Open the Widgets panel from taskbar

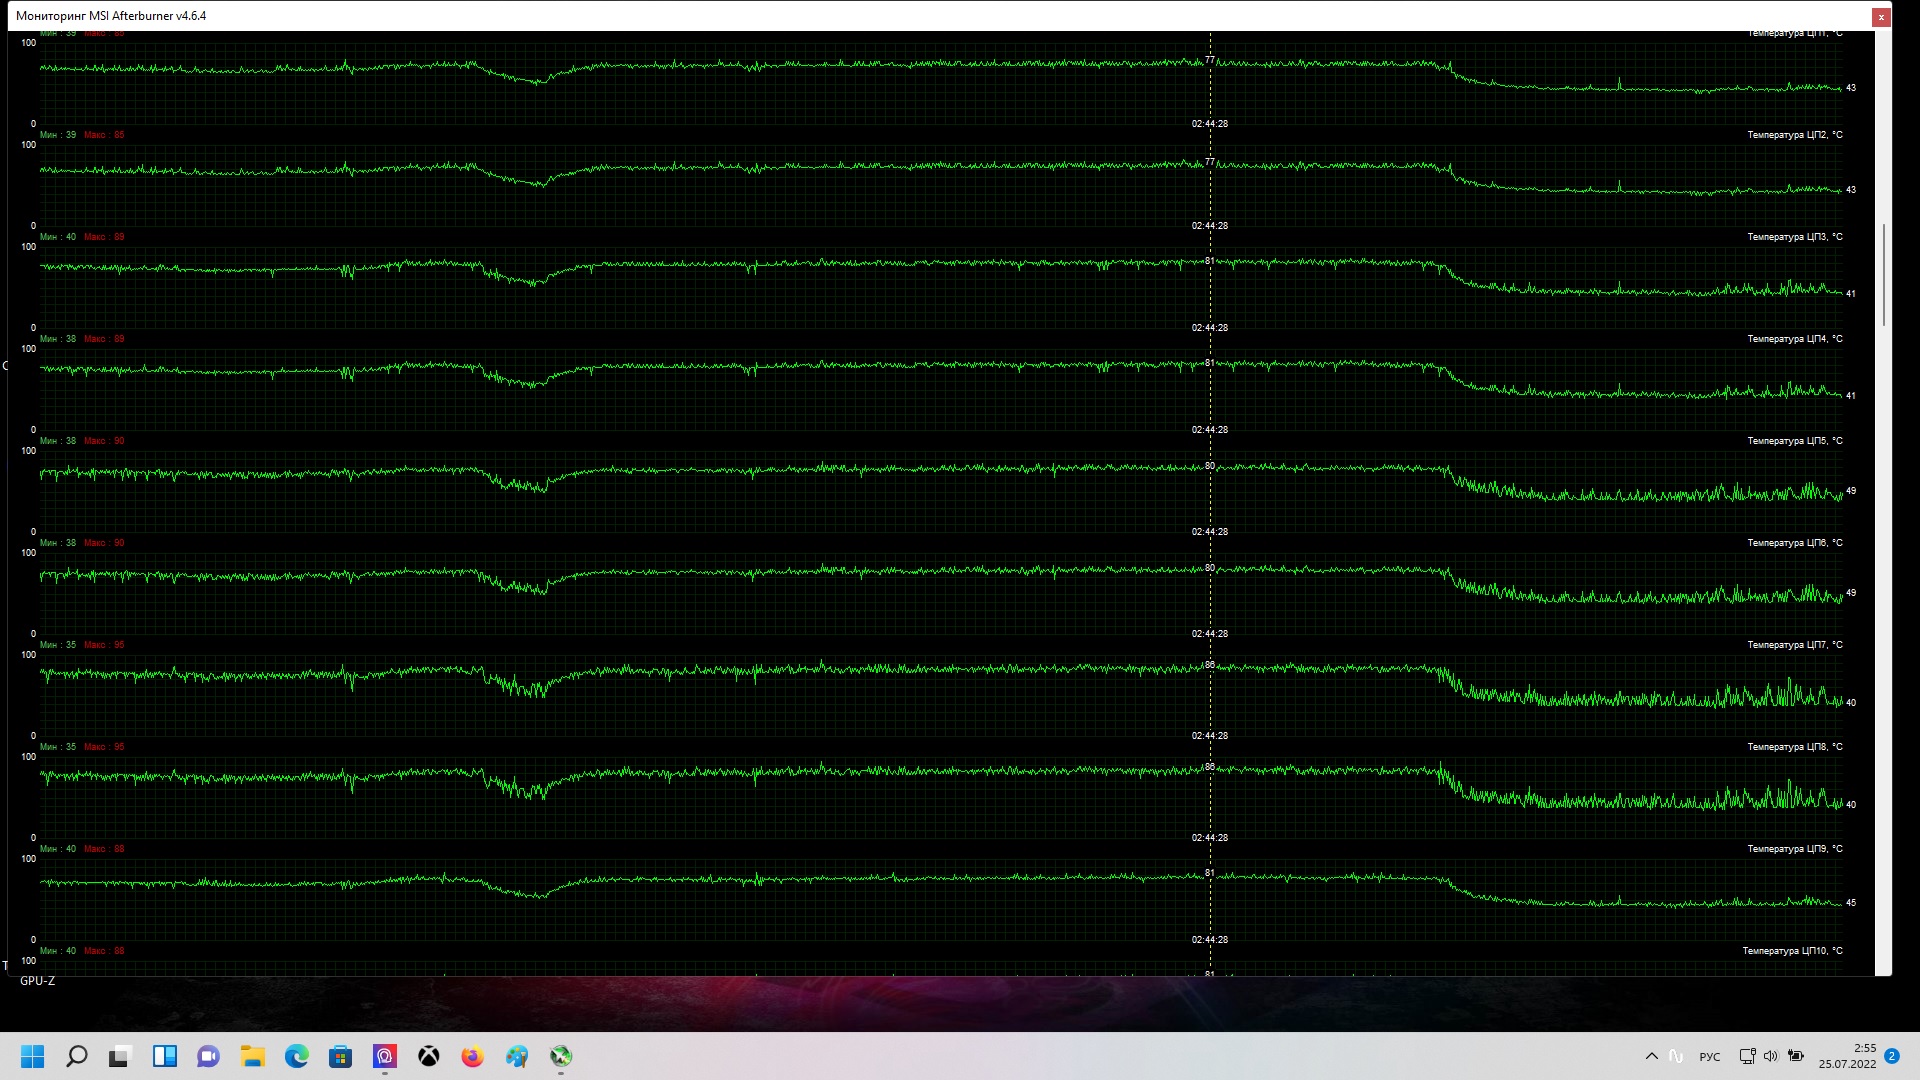pyautogui.click(x=164, y=1056)
